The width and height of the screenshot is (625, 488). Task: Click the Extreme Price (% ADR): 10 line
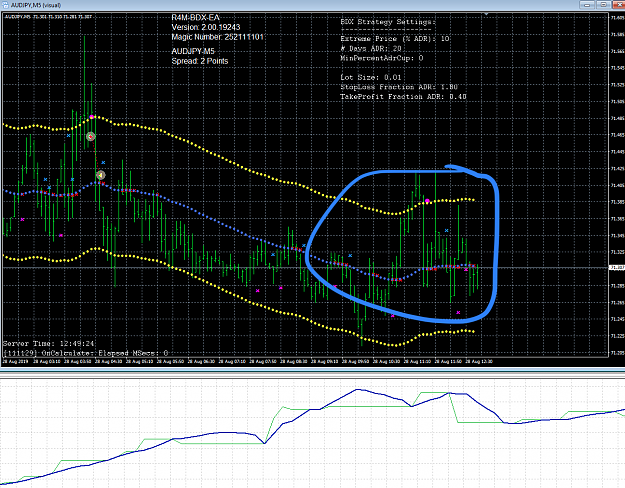click(x=395, y=39)
